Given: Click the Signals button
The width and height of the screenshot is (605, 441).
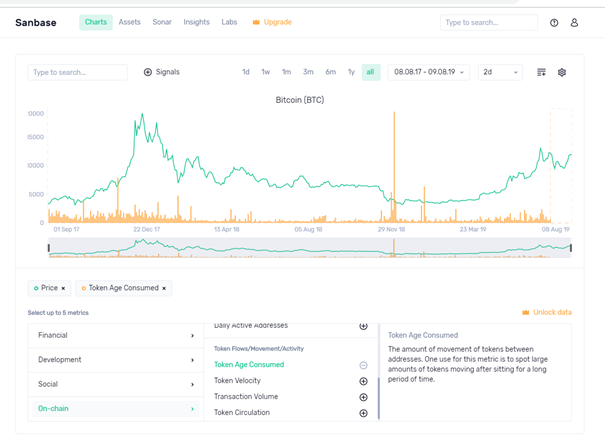Looking at the screenshot, I should tap(162, 72).
